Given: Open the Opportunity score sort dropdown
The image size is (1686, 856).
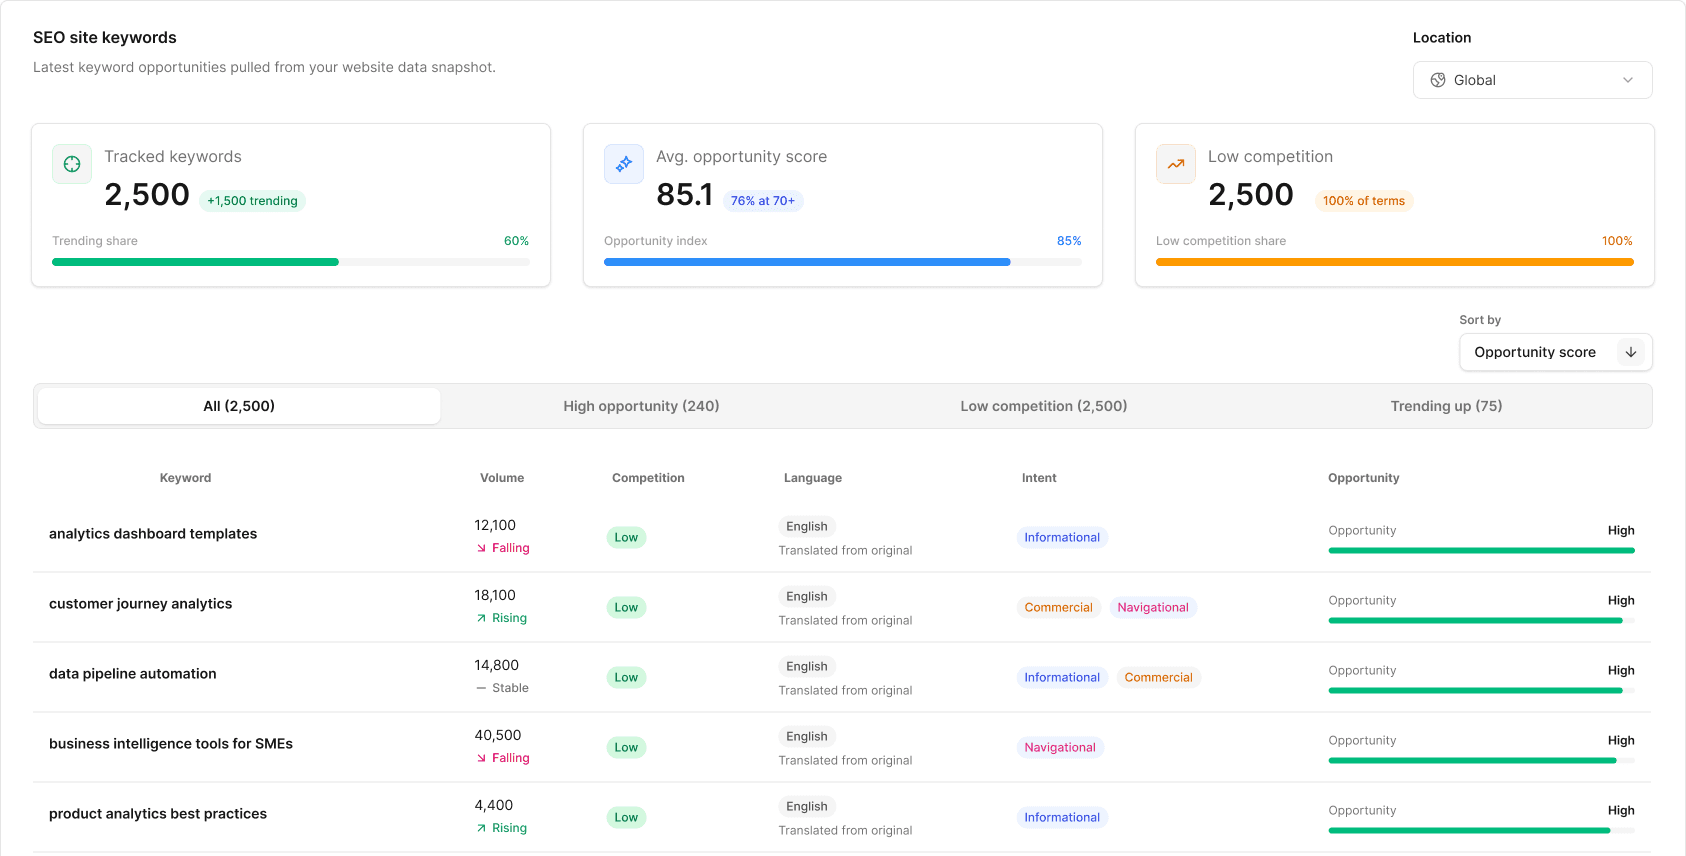Looking at the screenshot, I should pos(1535,352).
